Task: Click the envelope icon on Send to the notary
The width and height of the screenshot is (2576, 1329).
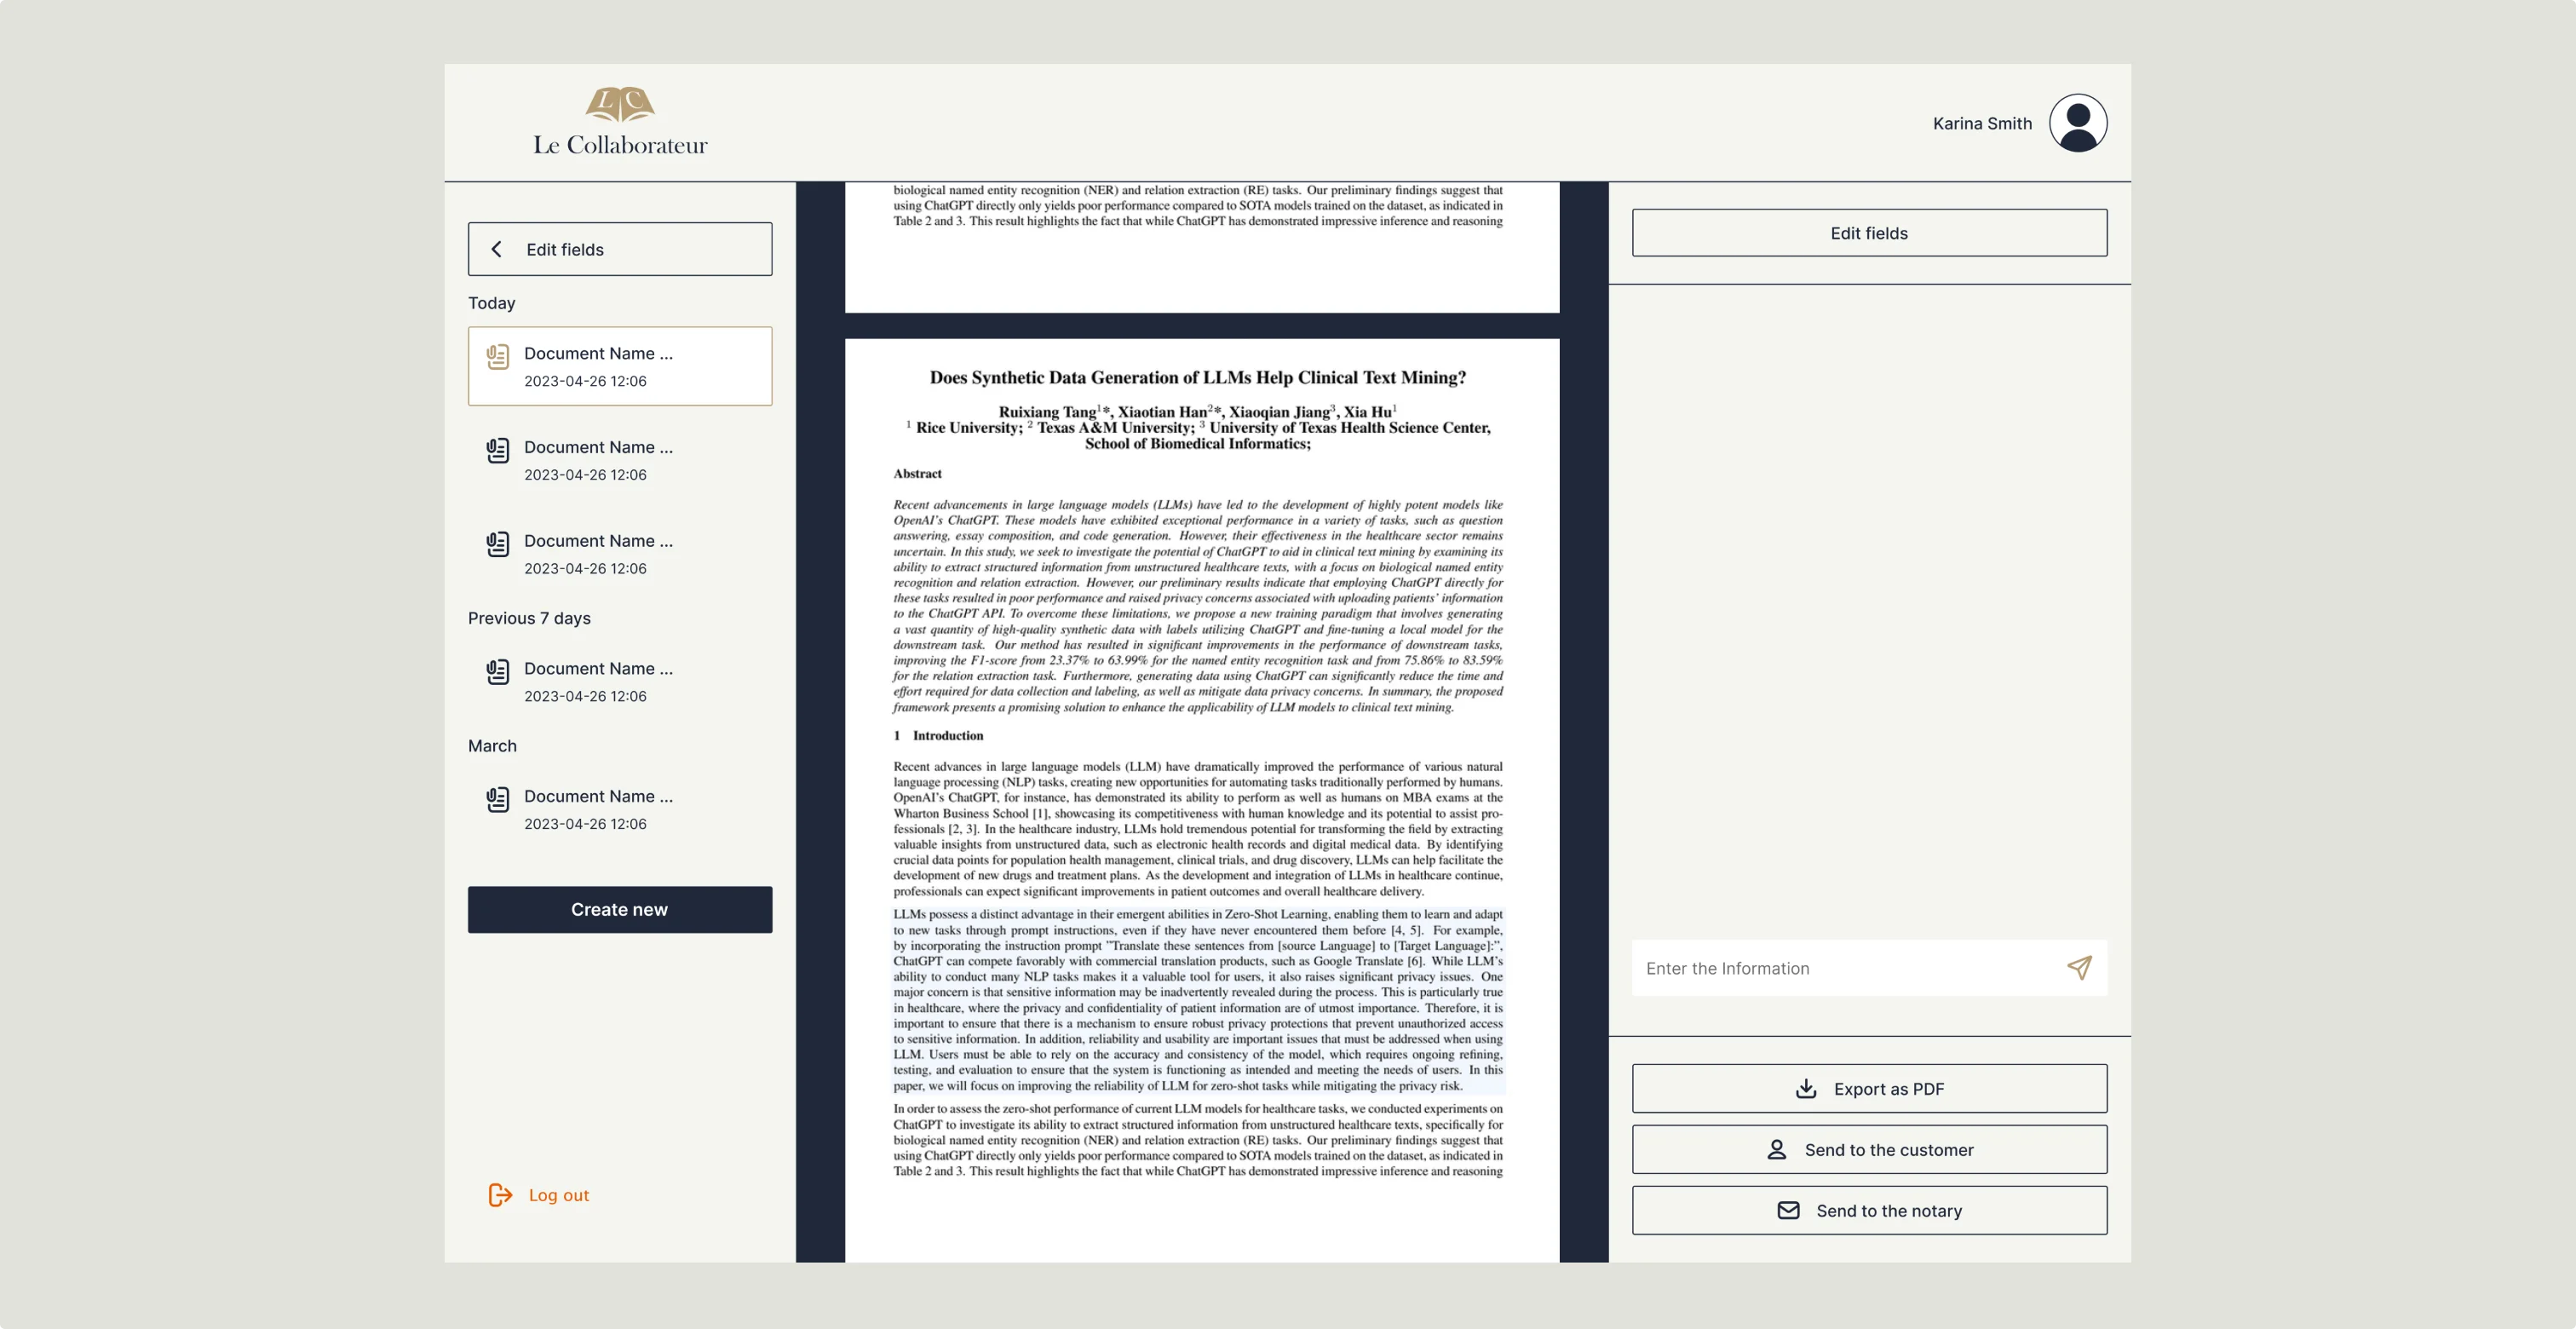Action: (x=1788, y=1210)
